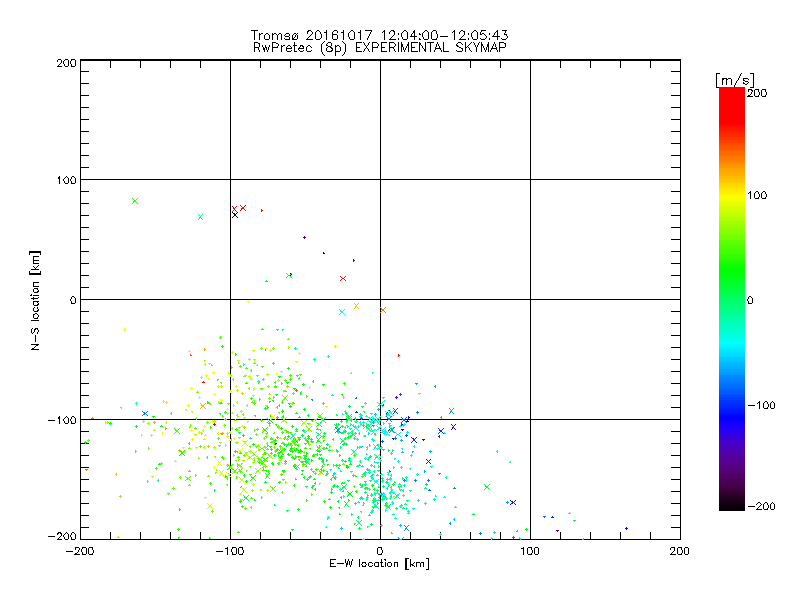
Task: Select the green X marker at top left
Action: [135, 201]
